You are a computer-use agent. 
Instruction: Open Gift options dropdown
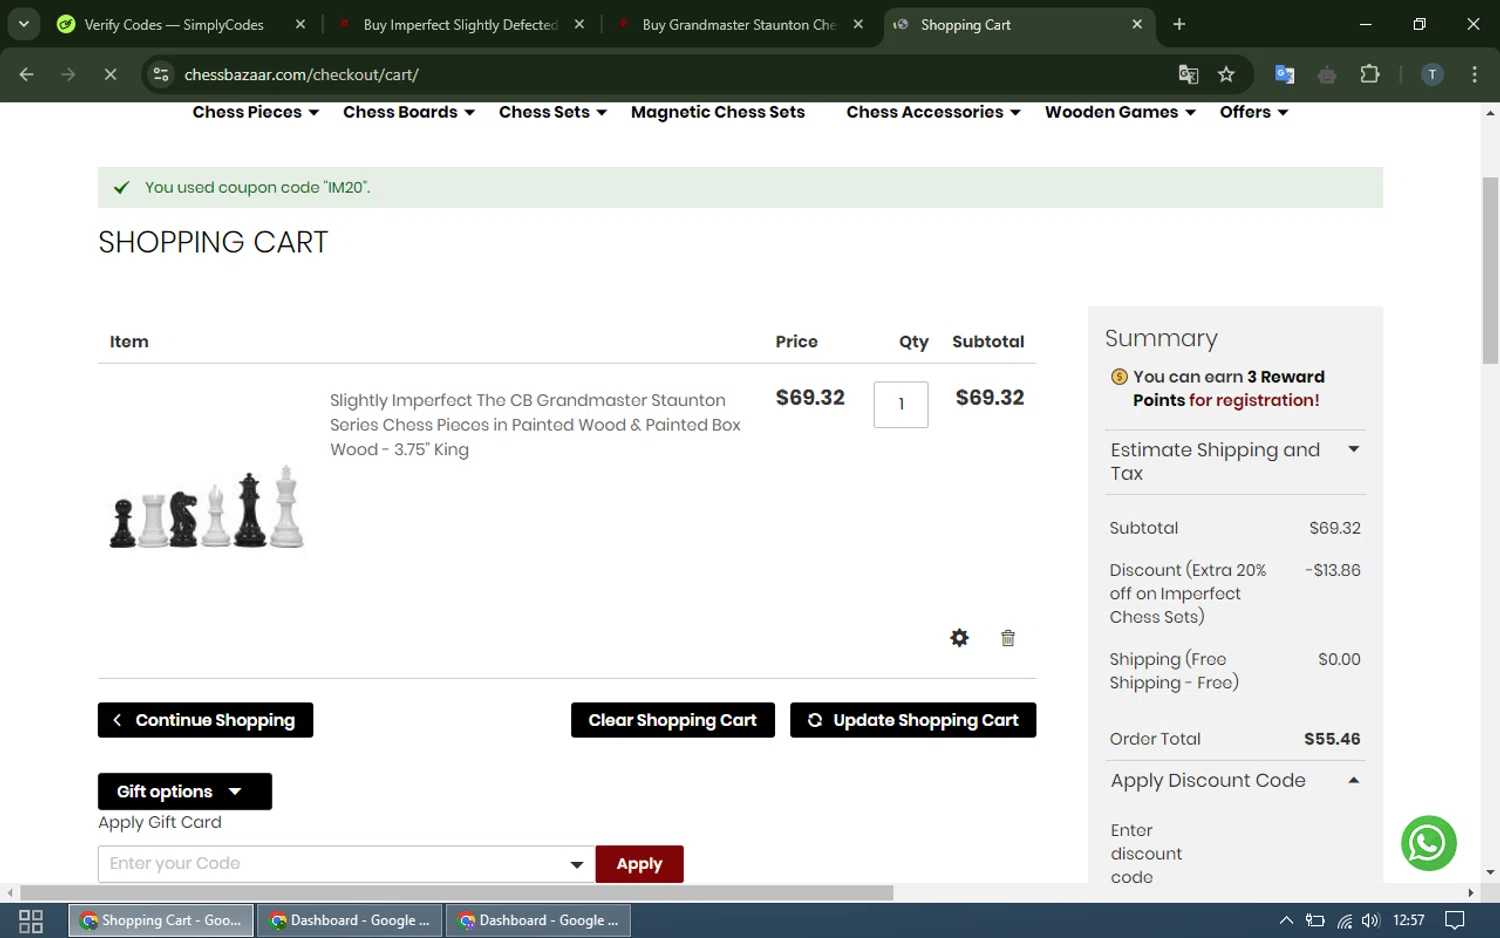pyautogui.click(x=185, y=791)
